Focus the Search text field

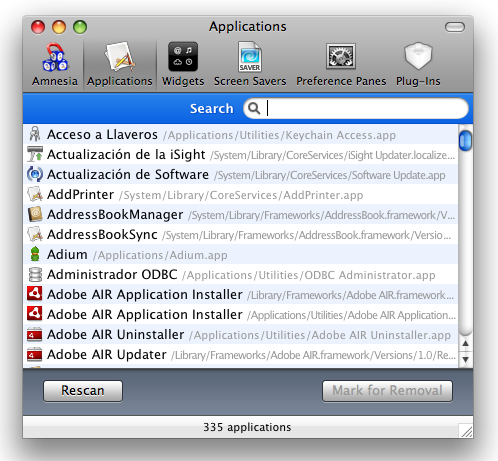356,108
